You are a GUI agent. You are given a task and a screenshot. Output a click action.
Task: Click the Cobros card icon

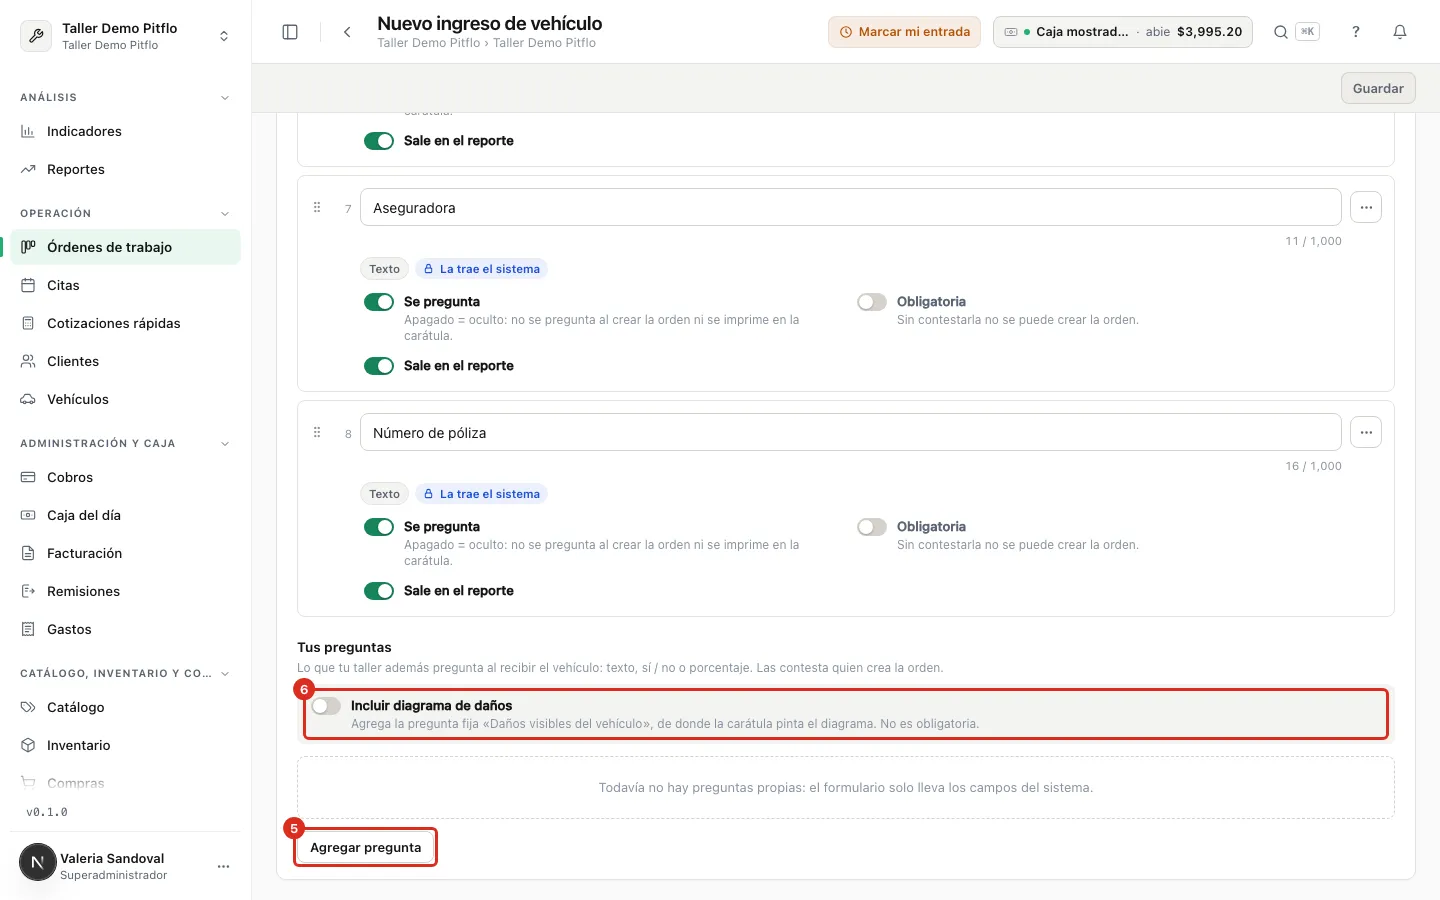[28, 477]
